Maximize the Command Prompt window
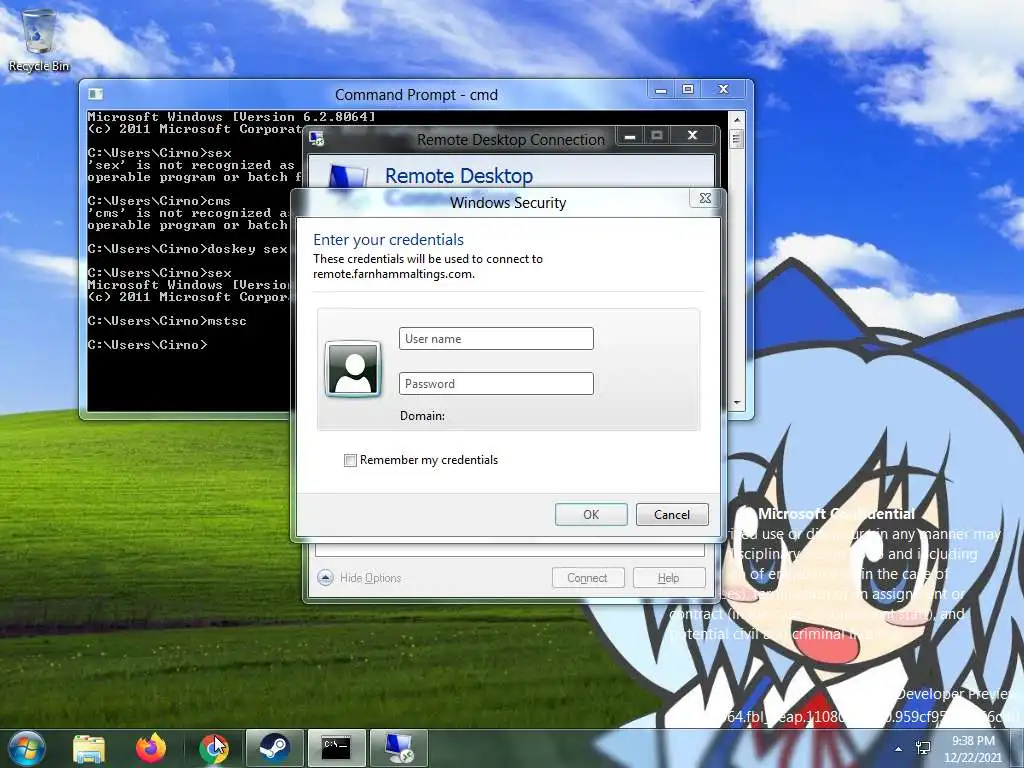The image size is (1024, 768). click(x=688, y=89)
